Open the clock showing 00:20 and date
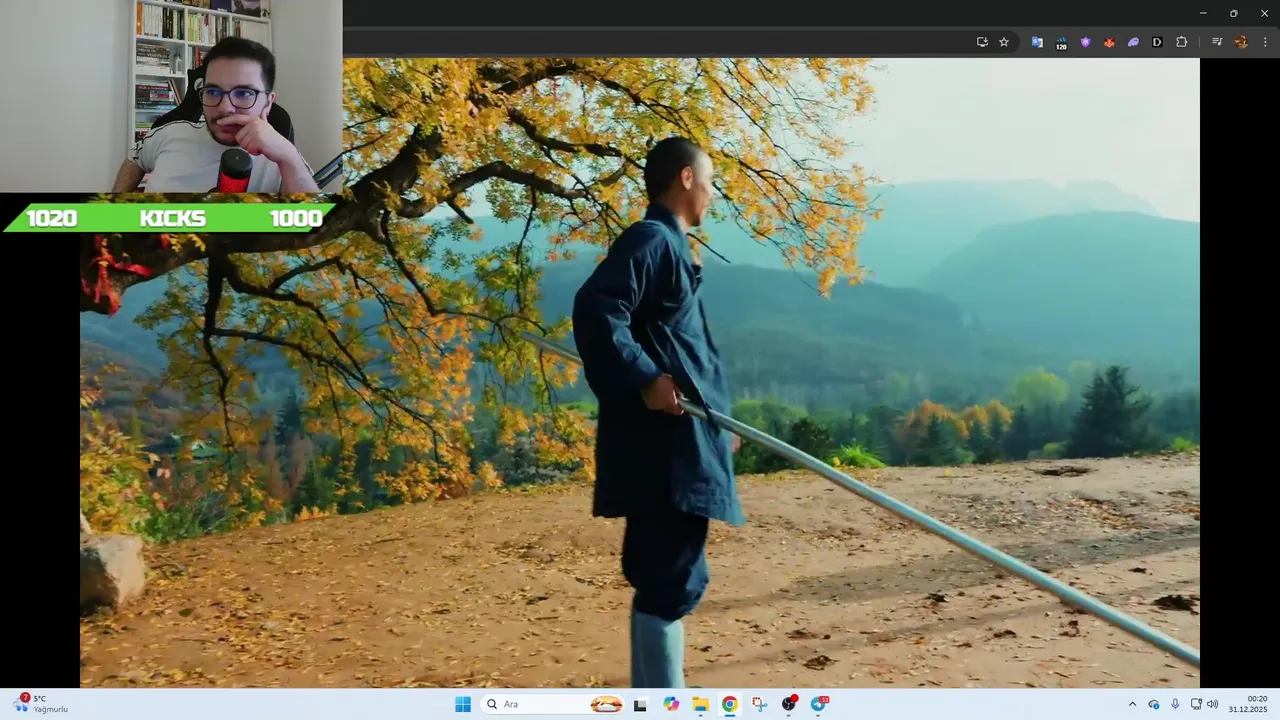This screenshot has height=720, width=1280. point(1249,704)
